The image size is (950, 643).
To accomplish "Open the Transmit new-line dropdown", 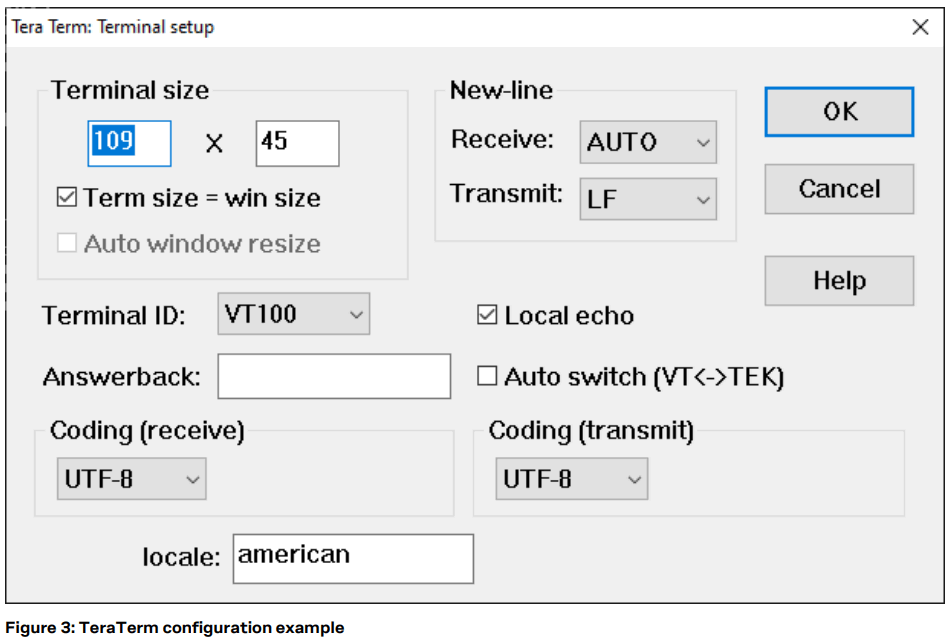I will (x=648, y=199).
